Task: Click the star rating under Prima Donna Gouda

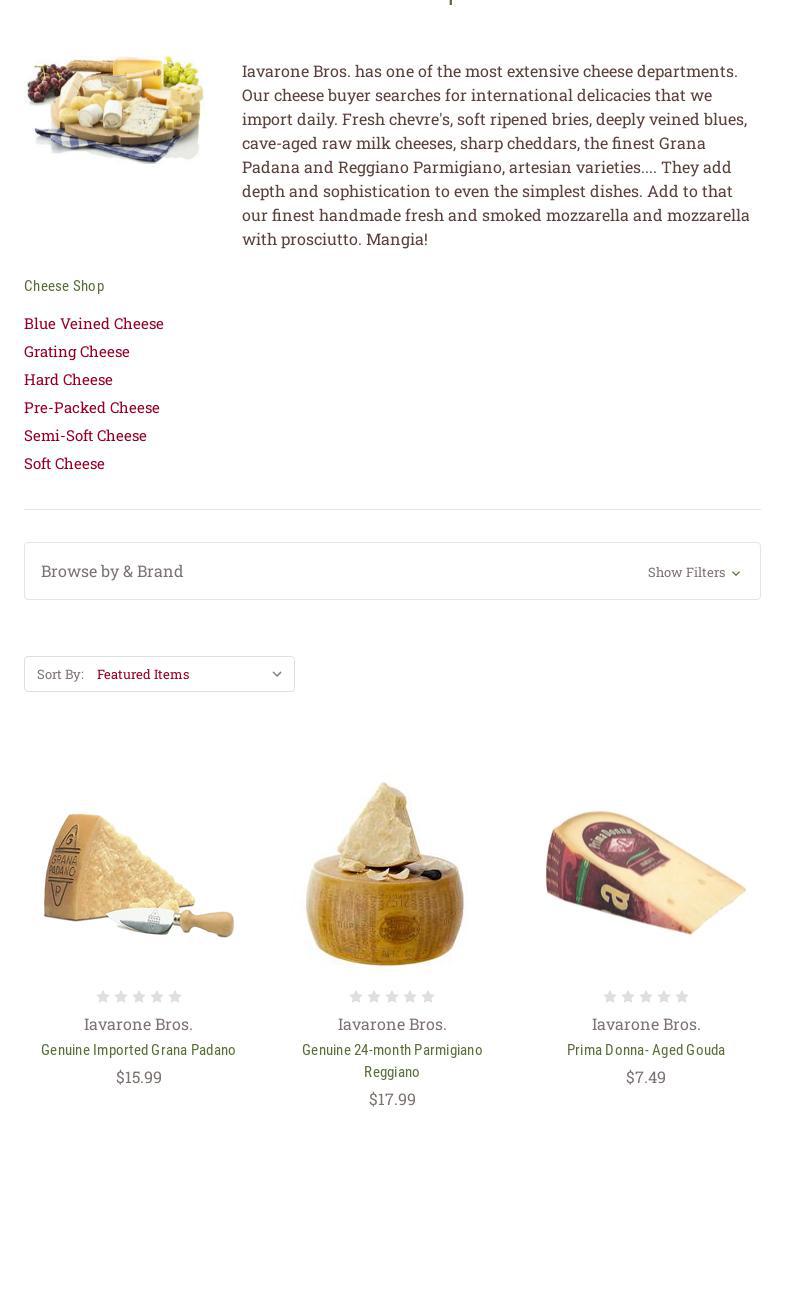Action: coord(646,996)
